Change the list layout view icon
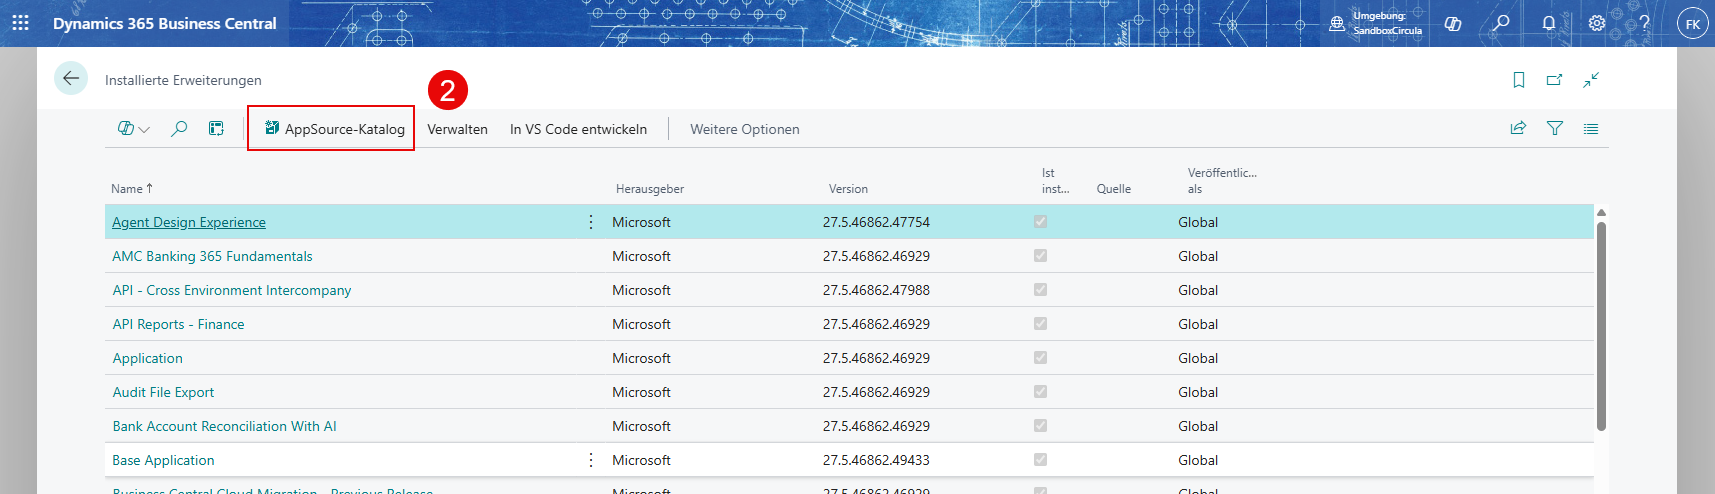1715x494 pixels. point(1591,128)
